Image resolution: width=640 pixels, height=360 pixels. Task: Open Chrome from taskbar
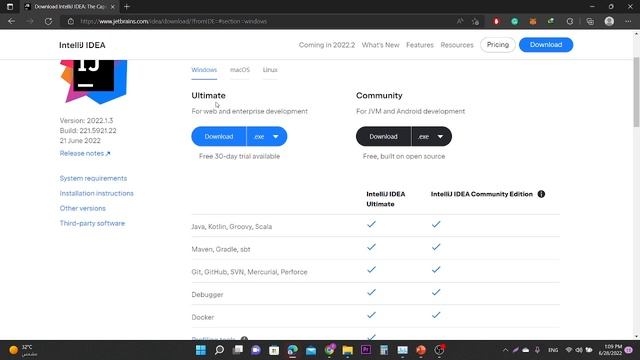(329, 350)
